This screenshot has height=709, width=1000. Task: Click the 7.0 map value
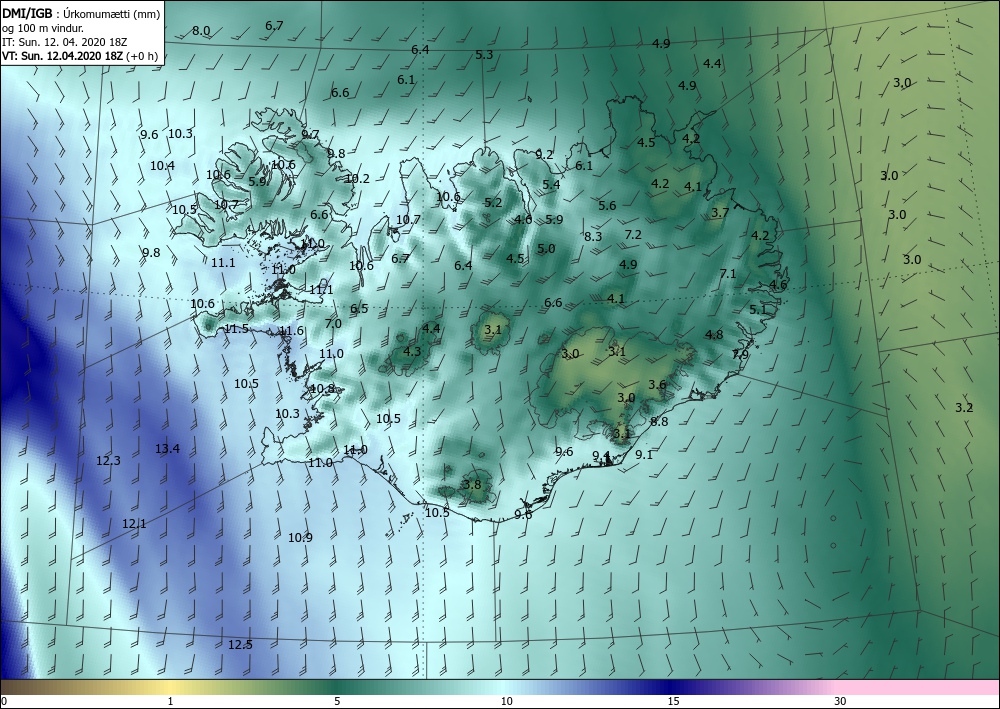[333, 323]
